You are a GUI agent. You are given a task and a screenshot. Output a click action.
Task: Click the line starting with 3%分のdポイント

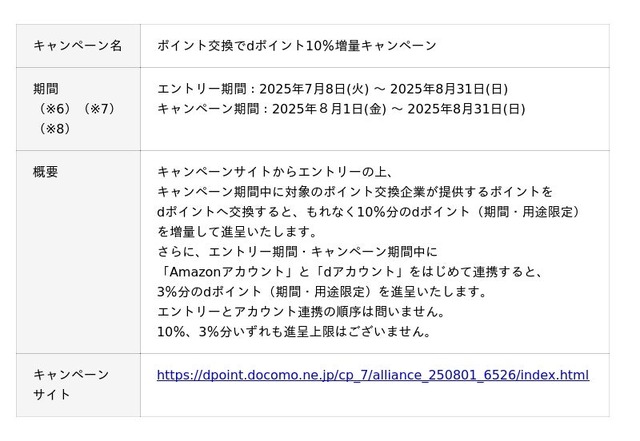(322, 292)
